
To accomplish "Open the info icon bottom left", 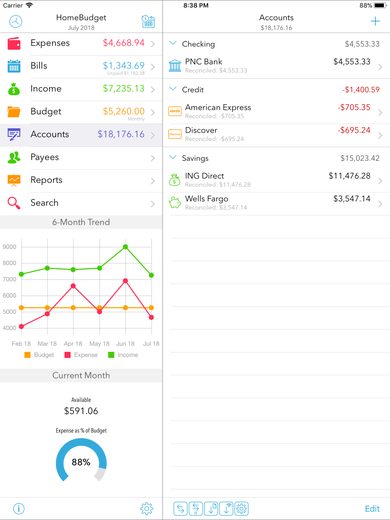I will point(19,509).
